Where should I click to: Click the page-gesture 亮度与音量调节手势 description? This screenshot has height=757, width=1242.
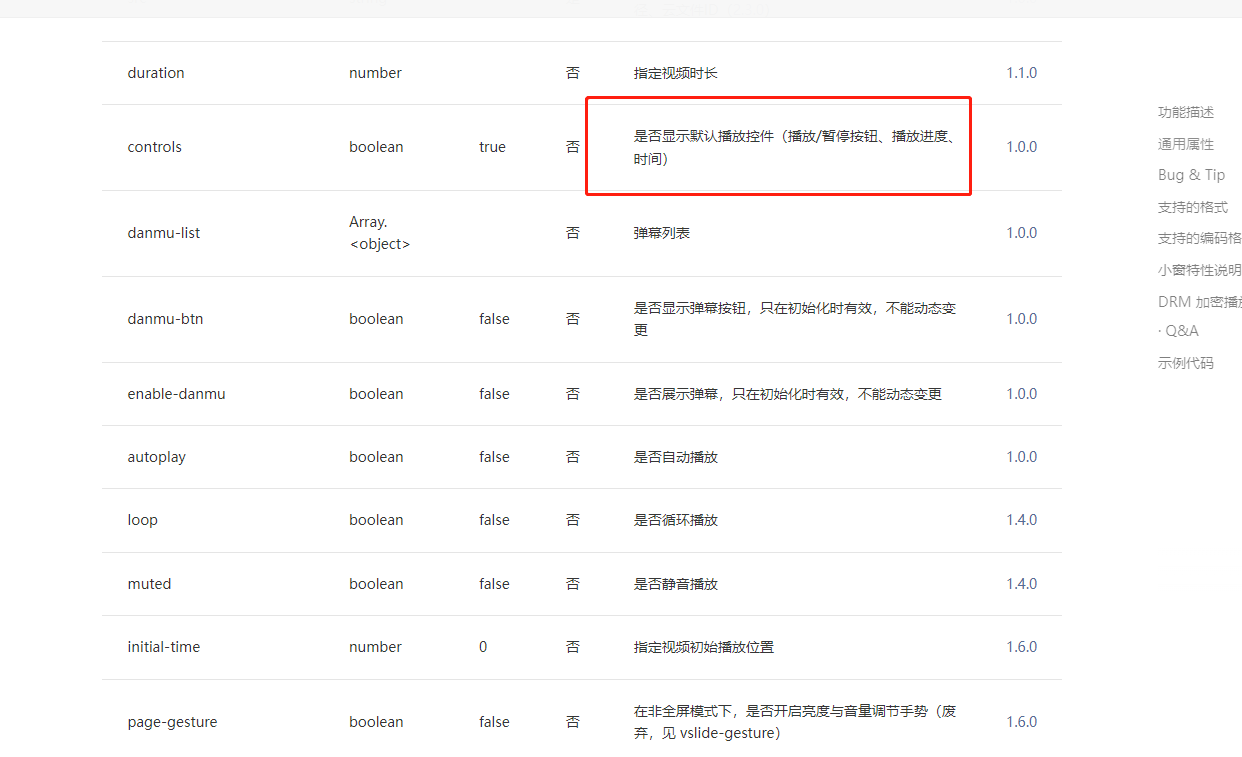tap(795, 722)
